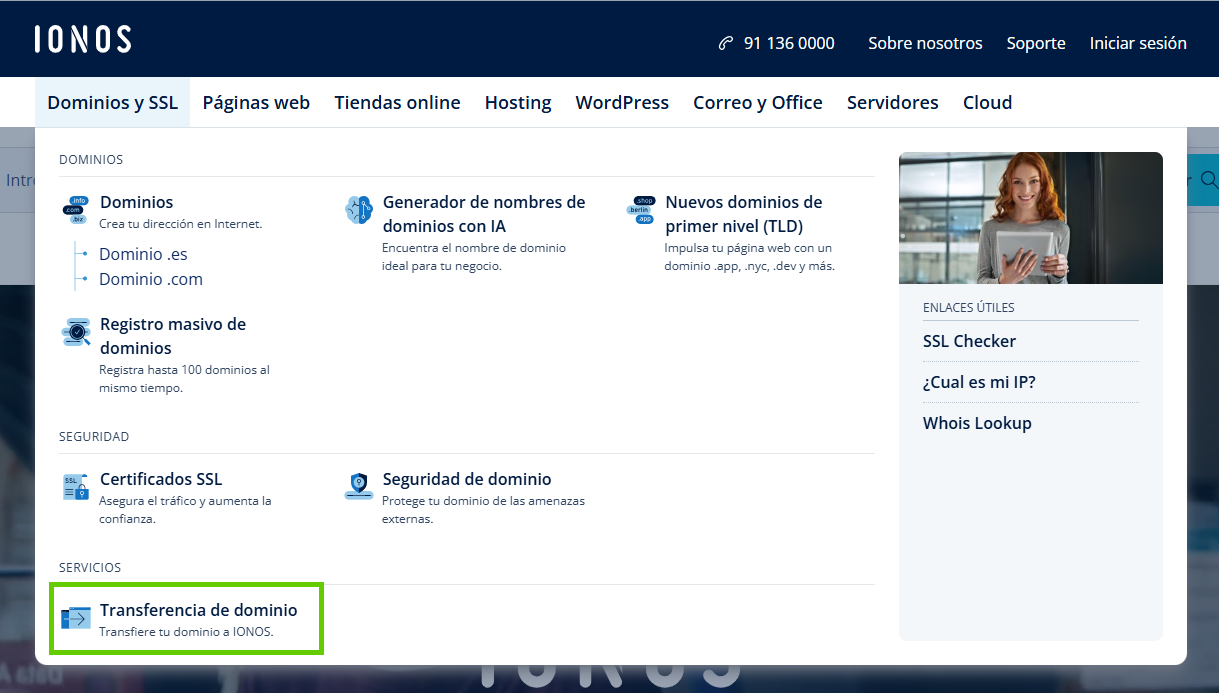Click the Whois Lookup link
1219x693 pixels.
(x=977, y=423)
